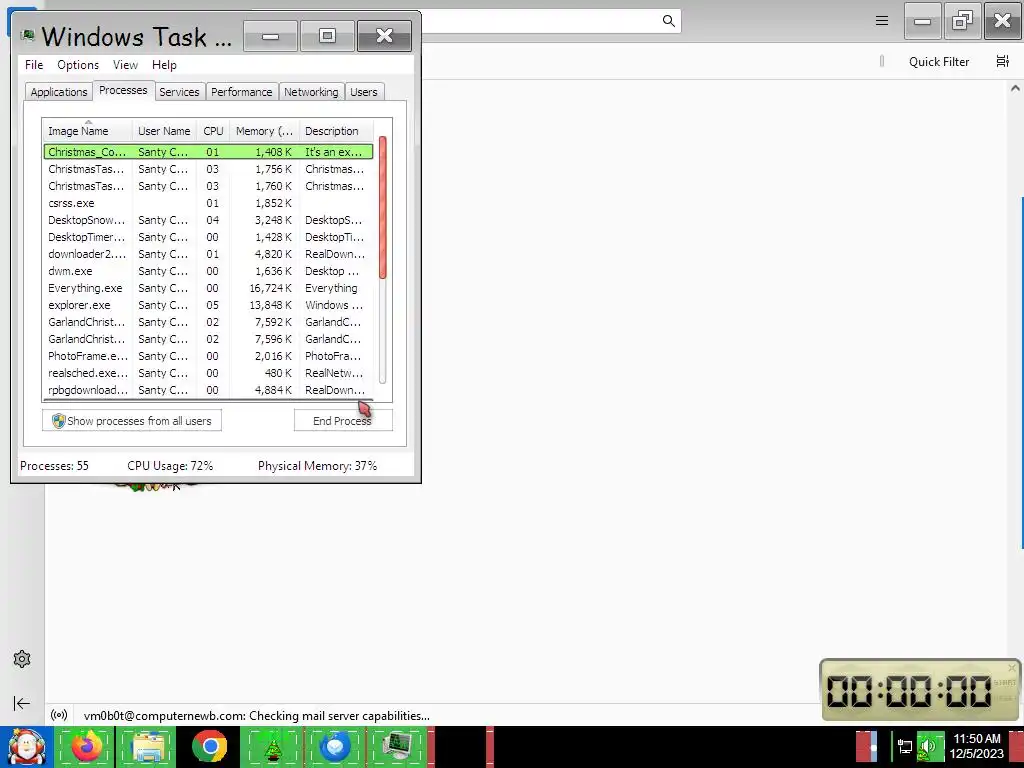Switch to the Users tab
Screen dimensions: 1024x768
point(364,92)
